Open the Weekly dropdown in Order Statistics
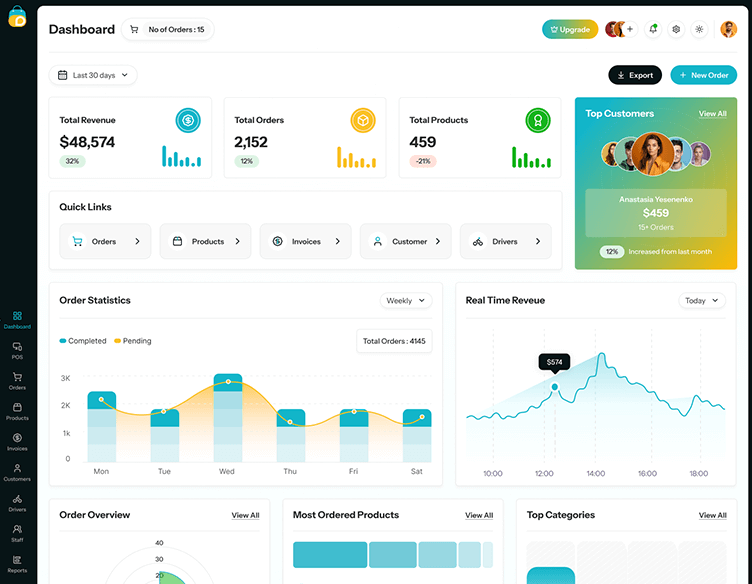This screenshot has width=752, height=584. (406, 301)
